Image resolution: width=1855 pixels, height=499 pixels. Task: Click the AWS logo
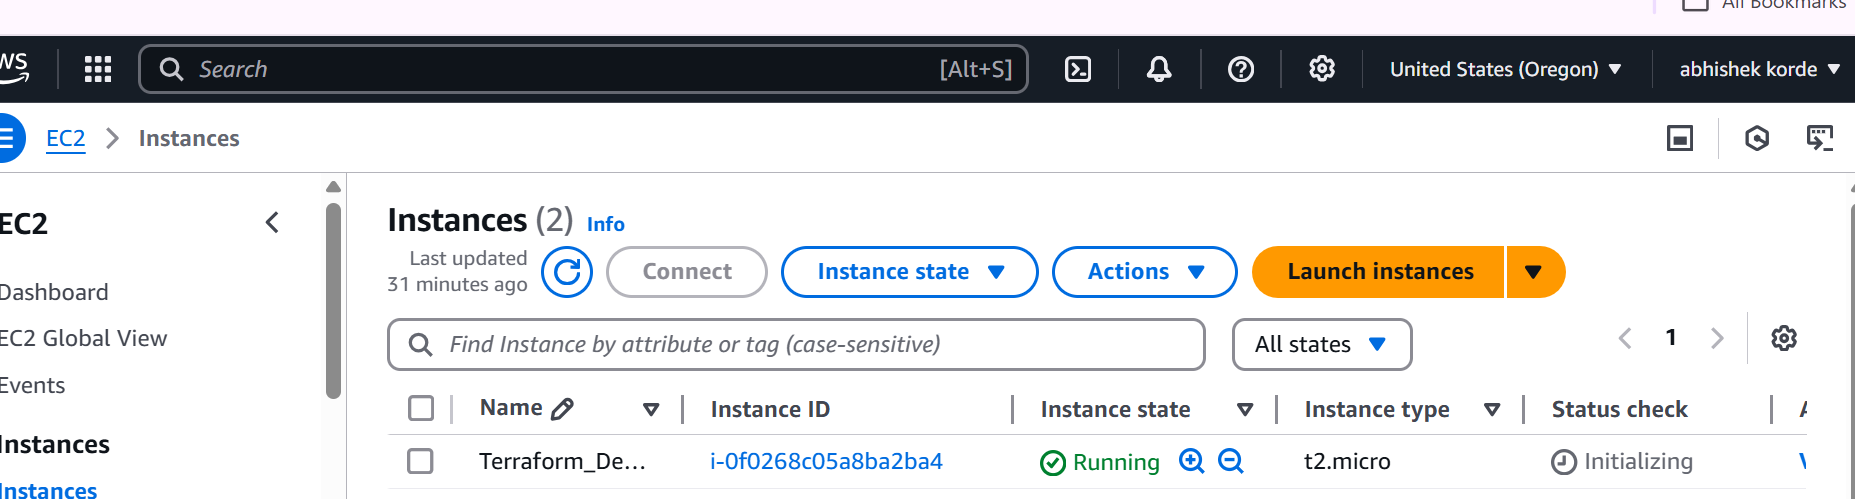coord(14,68)
